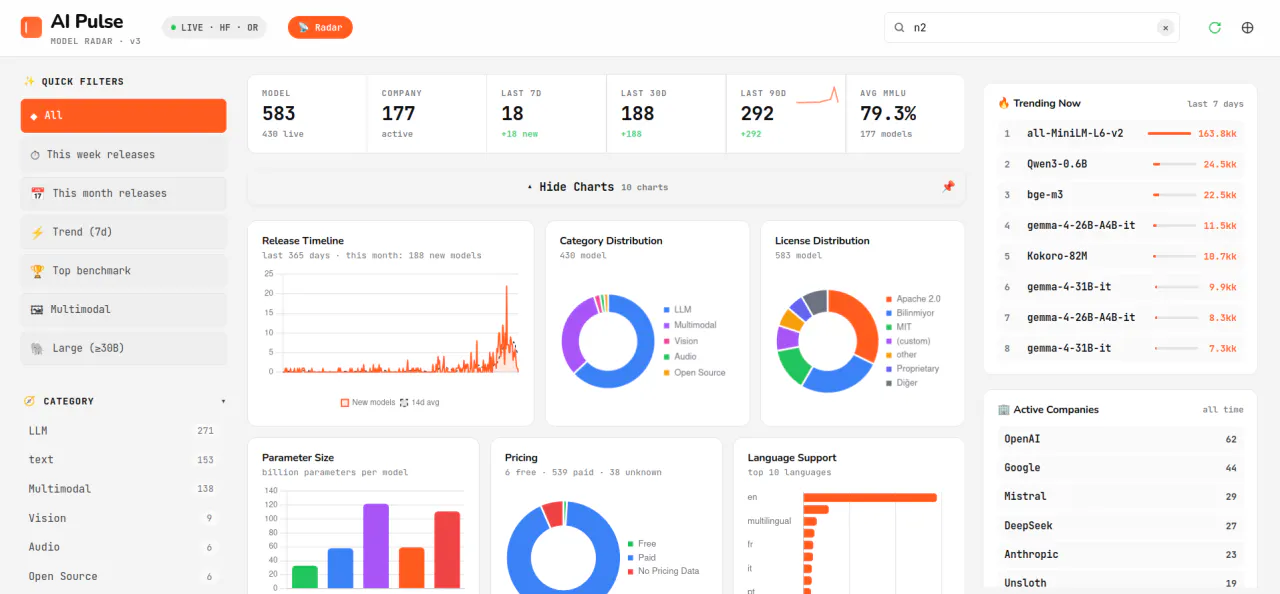Click the refresh icon in header
Viewport: 1280px width, 594px height.
pyautogui.click(x=1214, y=28)
